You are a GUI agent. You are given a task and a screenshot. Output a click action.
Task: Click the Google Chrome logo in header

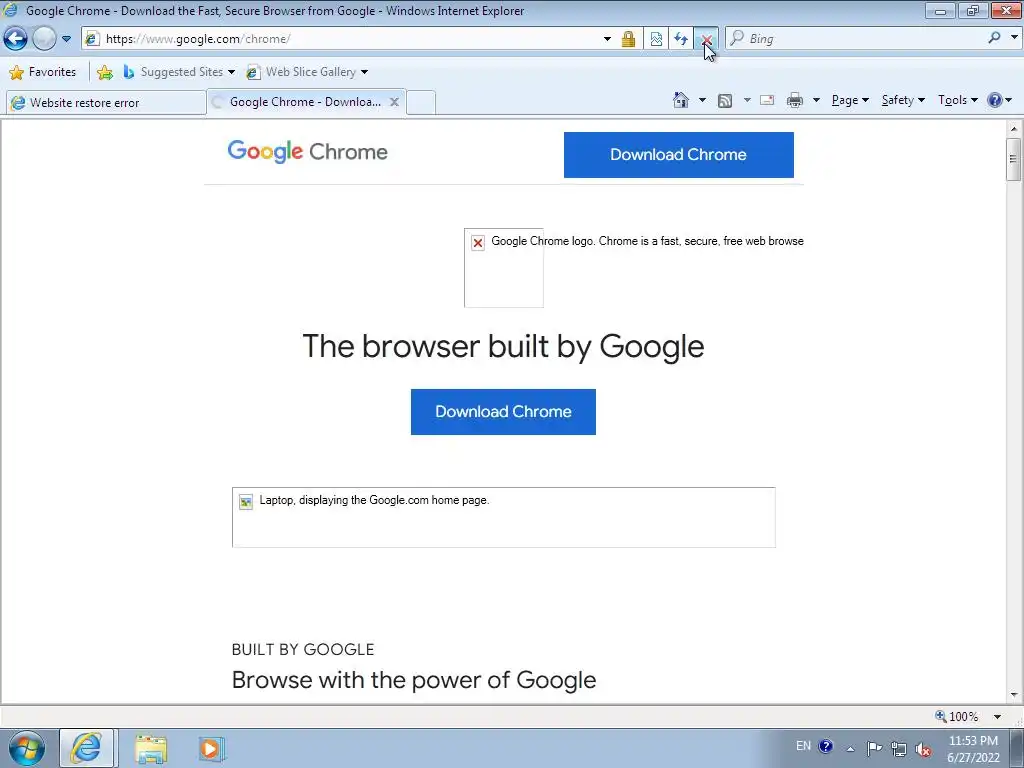tap(308, 152)
